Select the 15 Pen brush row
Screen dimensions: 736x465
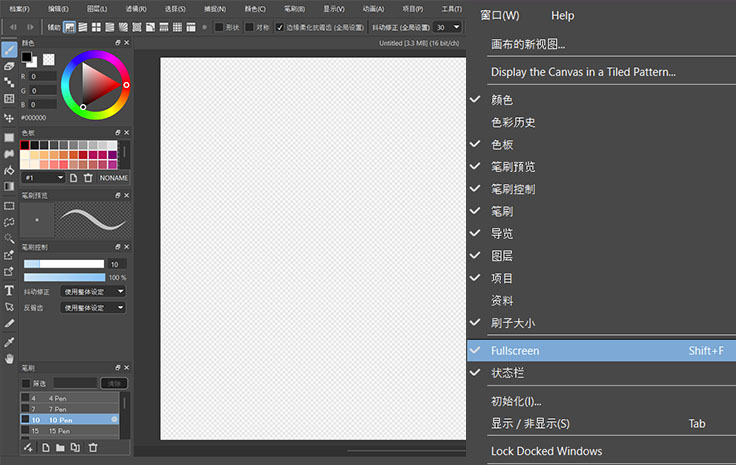pos(69,431)
